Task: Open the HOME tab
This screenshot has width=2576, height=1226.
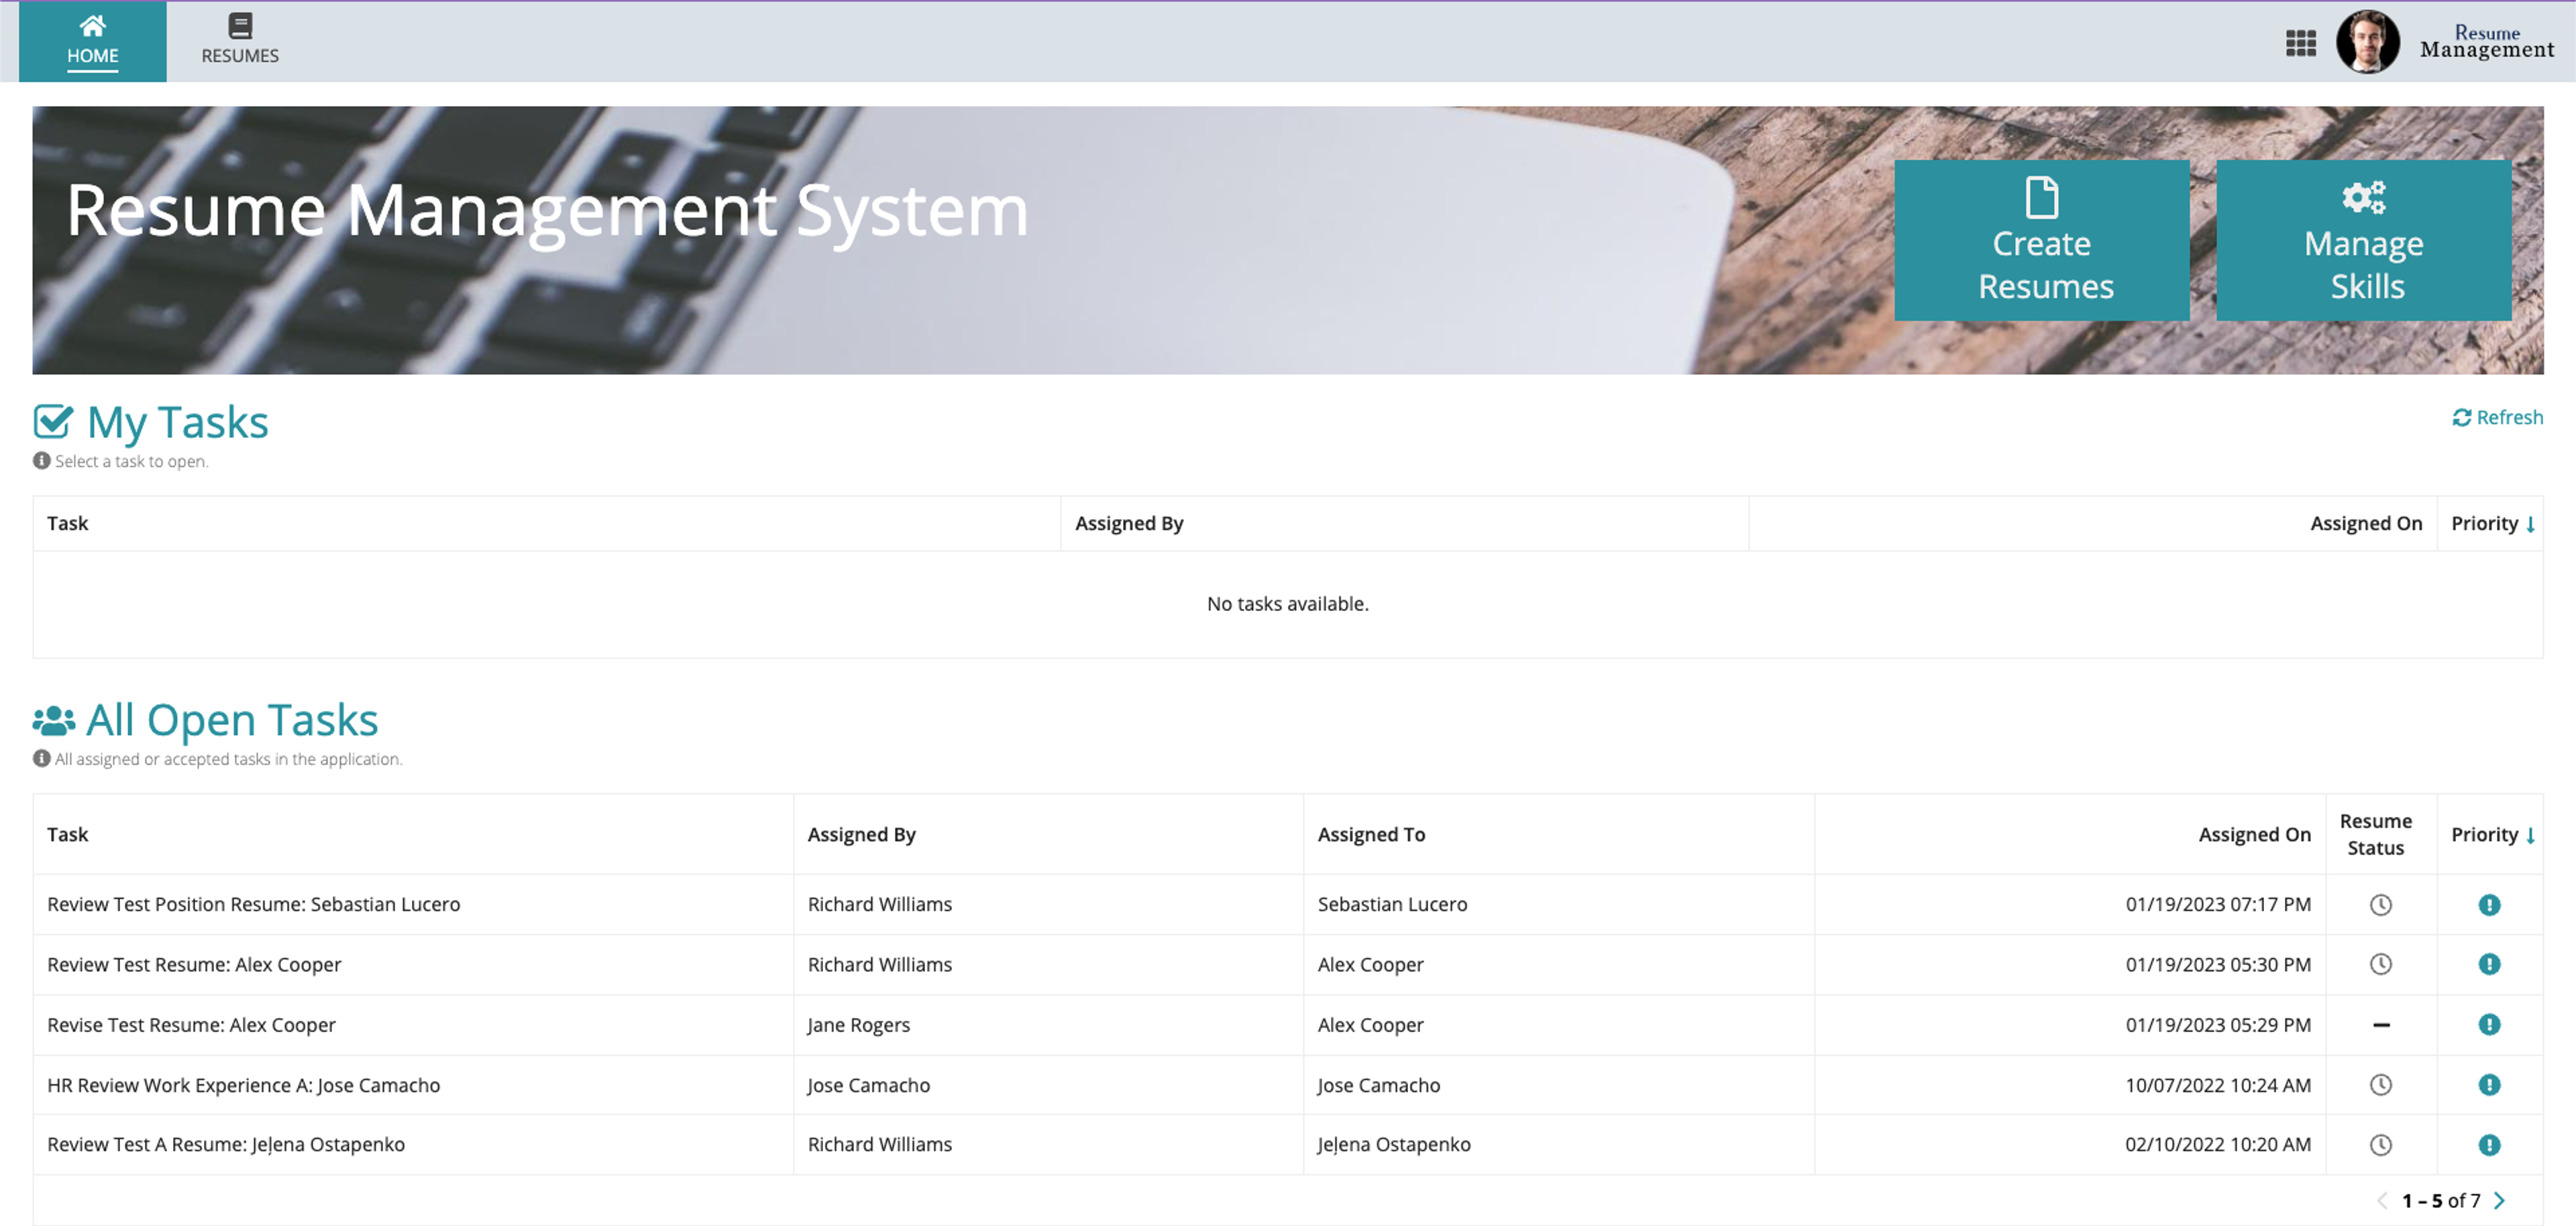Action: pos(92,41)
